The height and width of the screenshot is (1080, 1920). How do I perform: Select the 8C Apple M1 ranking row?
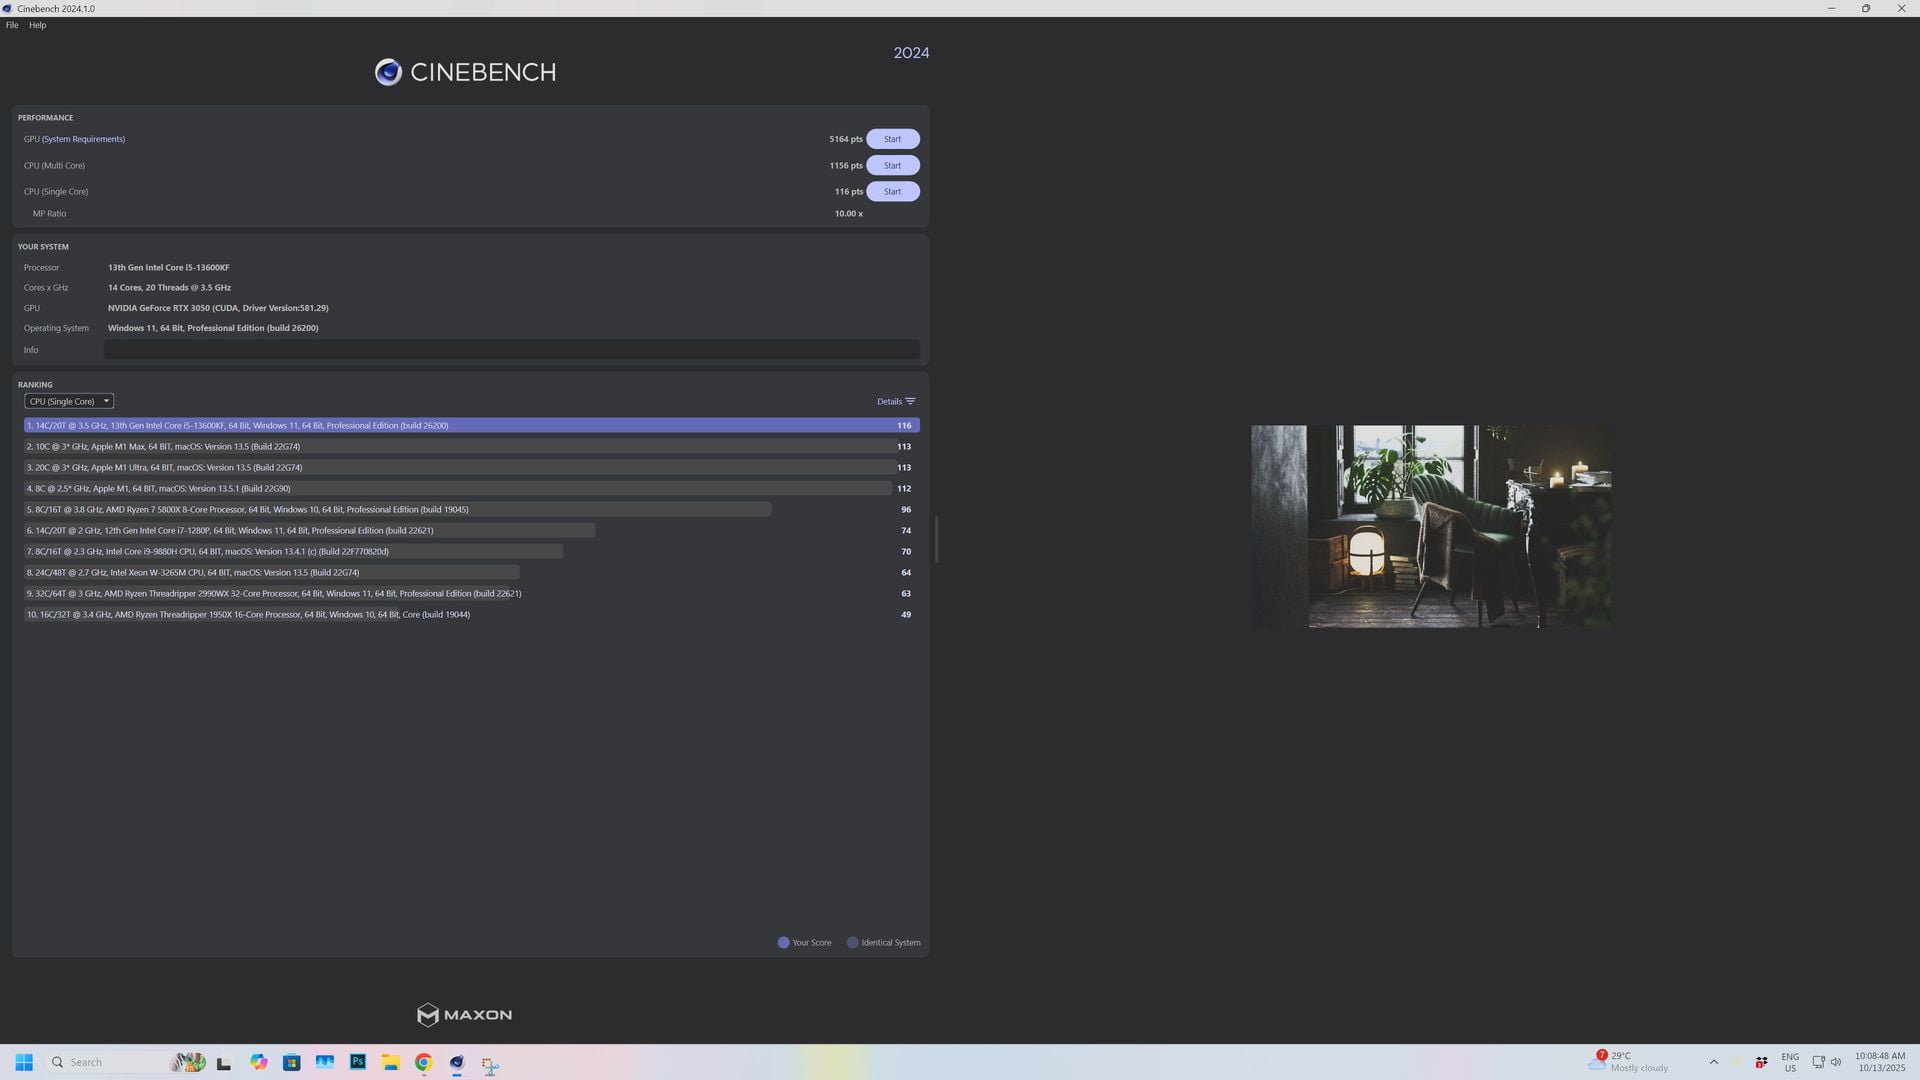click(471, 488)
